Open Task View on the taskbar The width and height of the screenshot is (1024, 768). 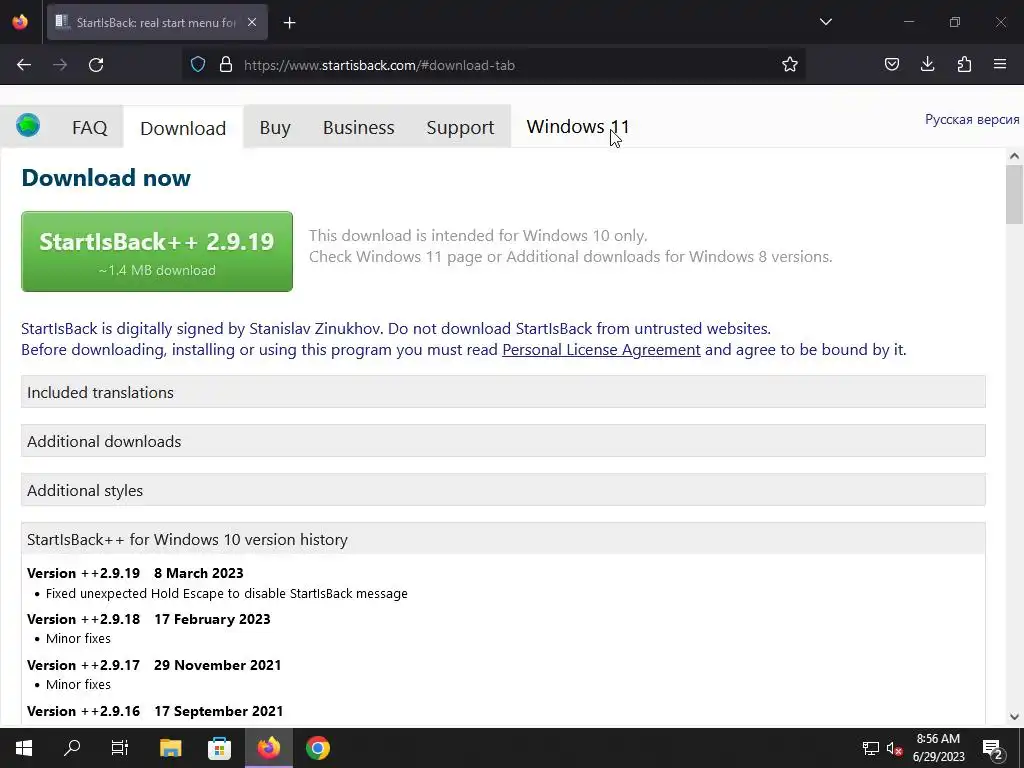click(x=120, y=748)
